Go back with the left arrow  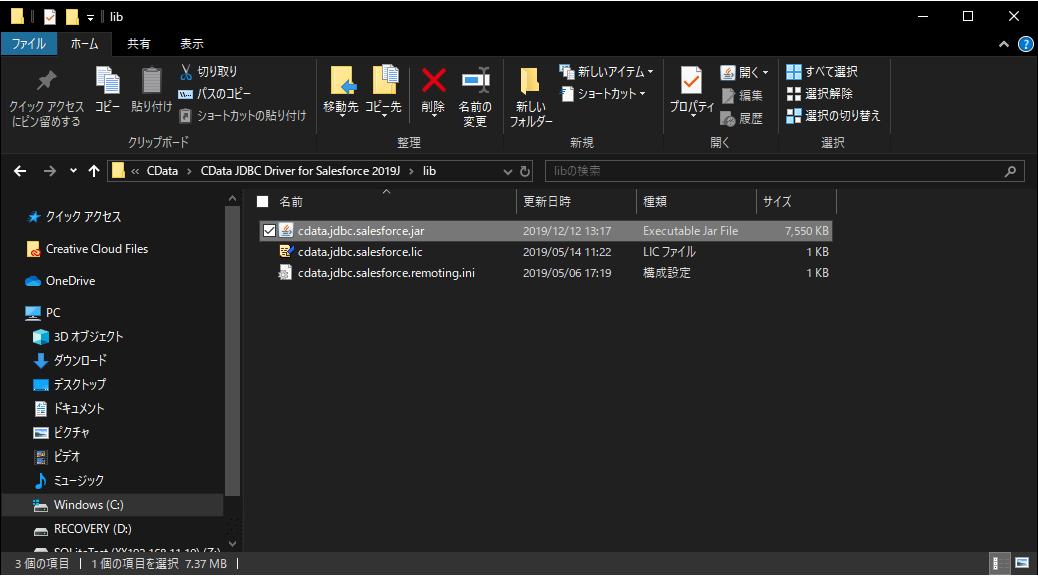pyautogui.click(x=20, y=171)
